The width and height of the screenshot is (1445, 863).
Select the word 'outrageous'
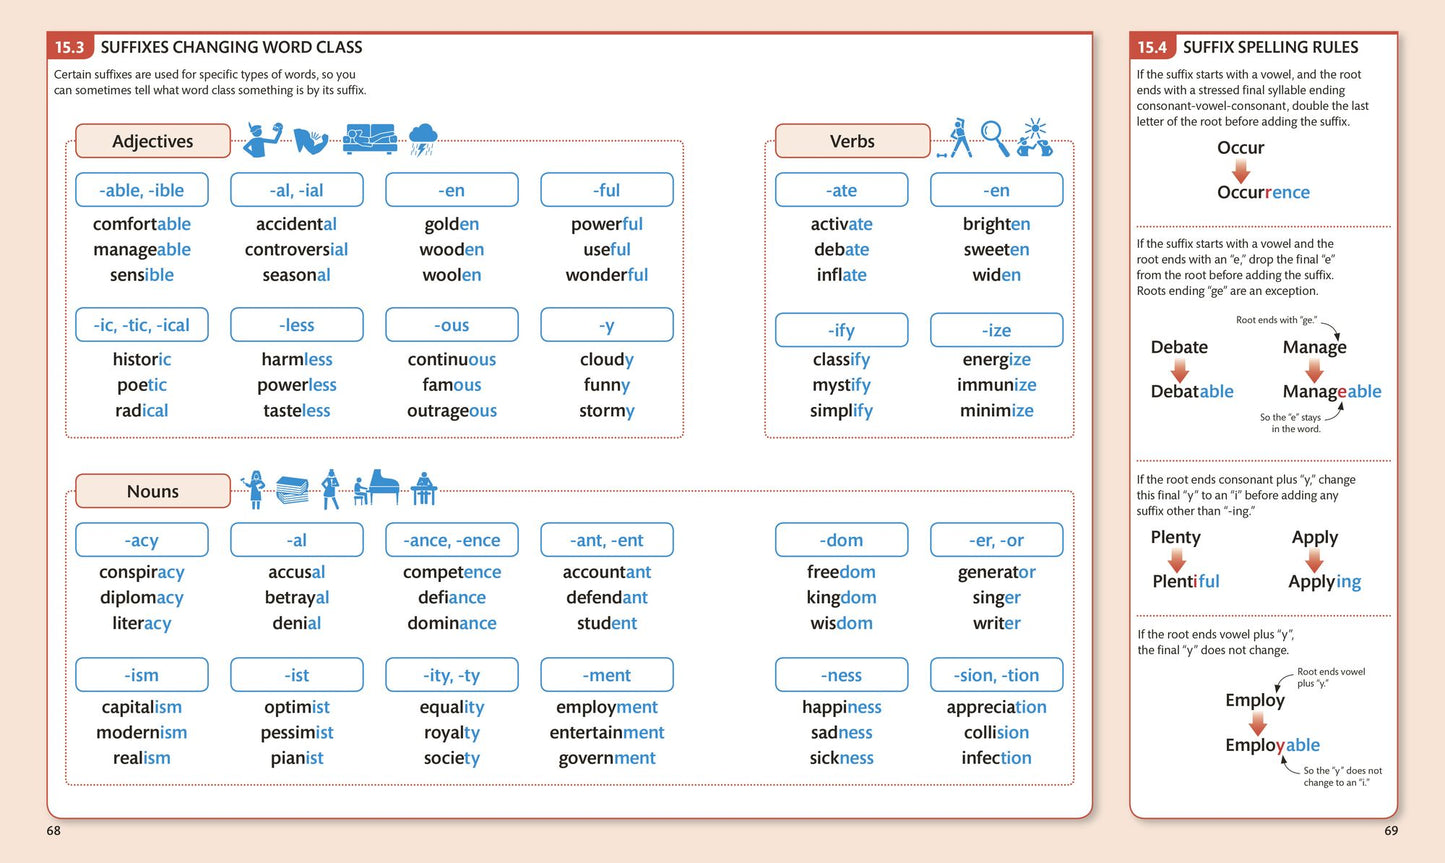452,411
